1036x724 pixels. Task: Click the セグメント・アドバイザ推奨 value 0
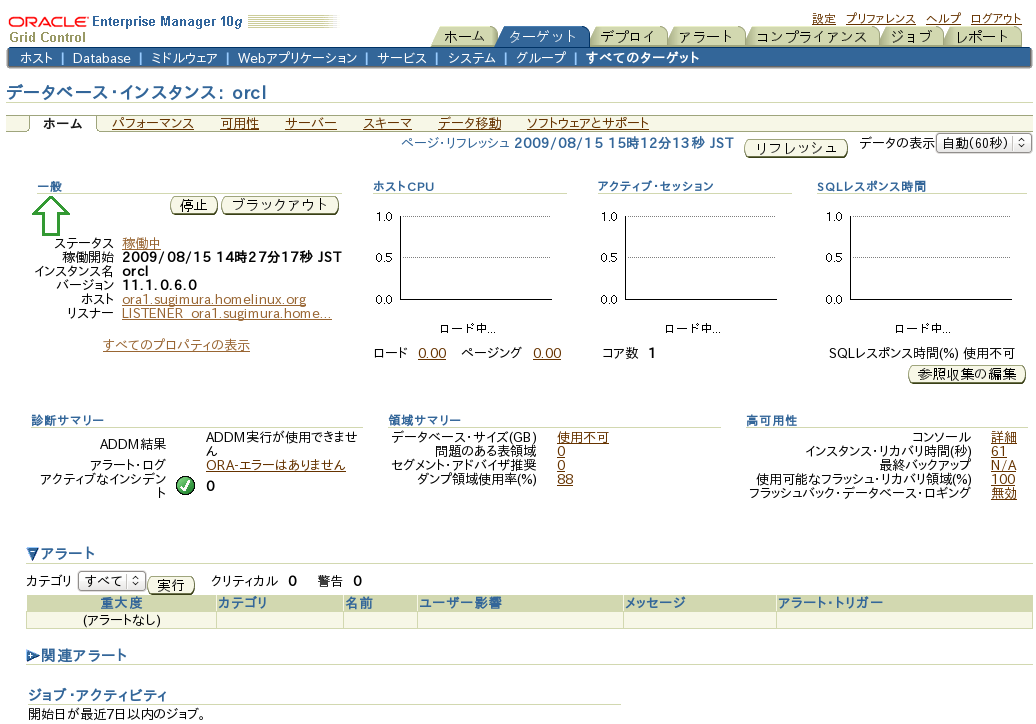(x=561, y=465)
